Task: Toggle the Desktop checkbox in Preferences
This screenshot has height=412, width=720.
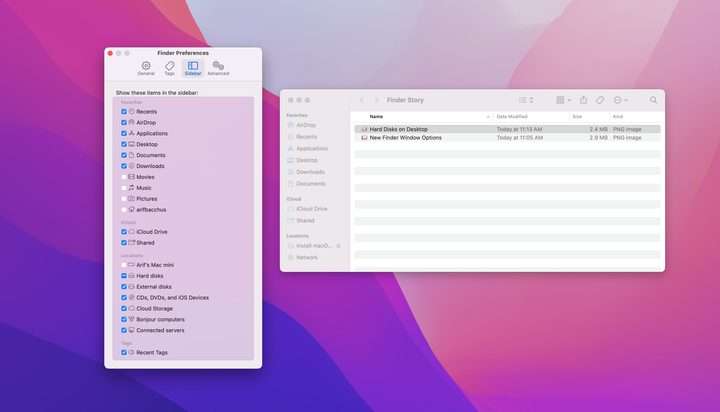Action: pyautogui.click(x=124, y=144)
